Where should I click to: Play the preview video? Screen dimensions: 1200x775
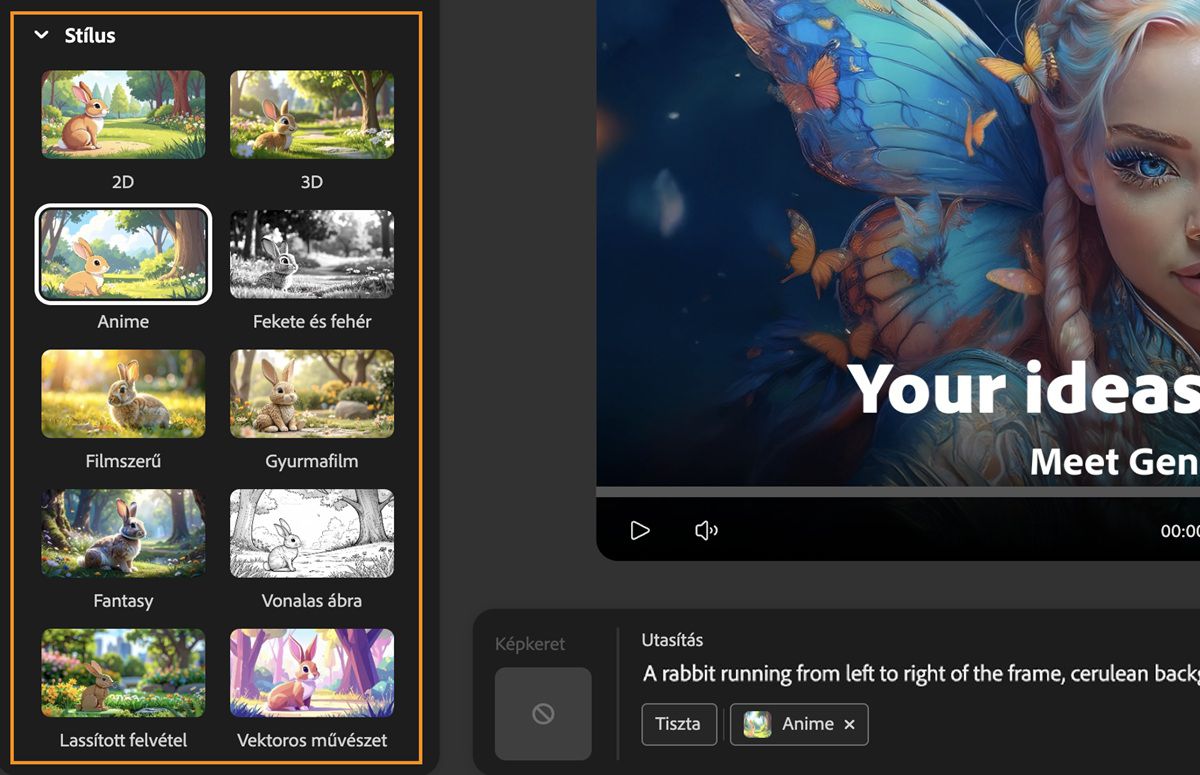(640, 530)
